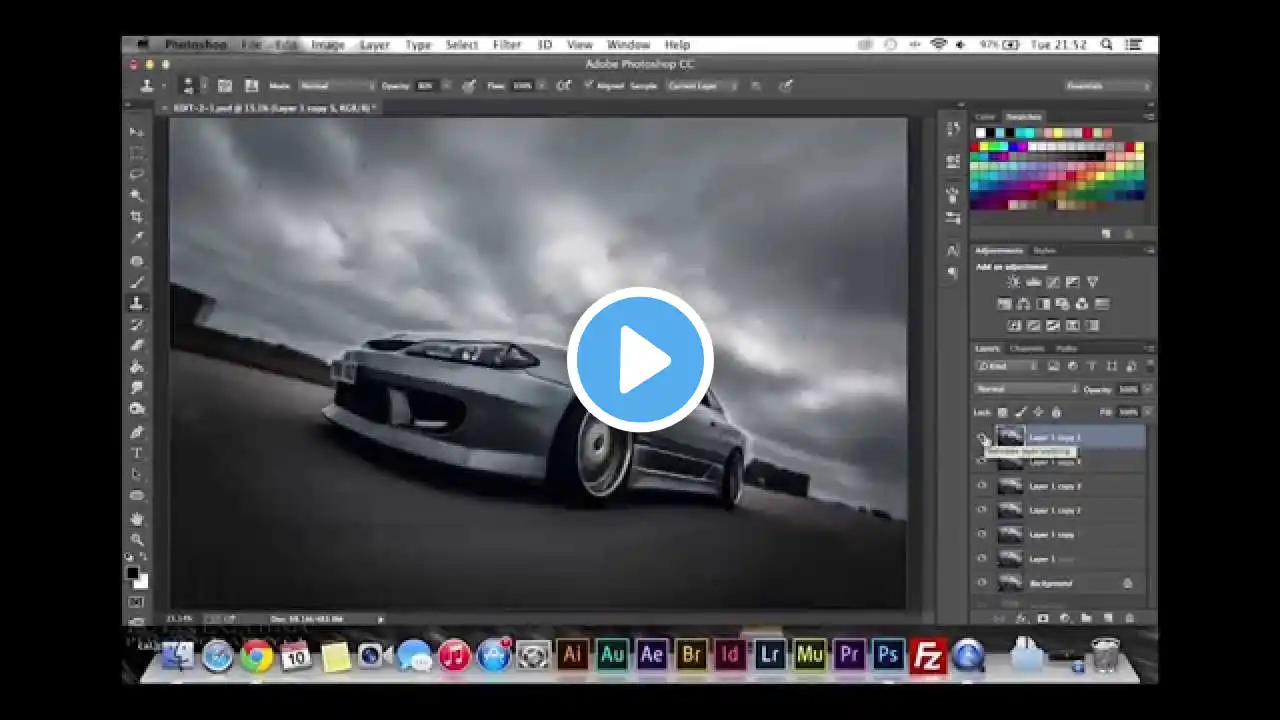The width and height of the screenshot is (1280, 720).
Task: Open the layer blending mode Normal dropdown
Action: 1025,389
